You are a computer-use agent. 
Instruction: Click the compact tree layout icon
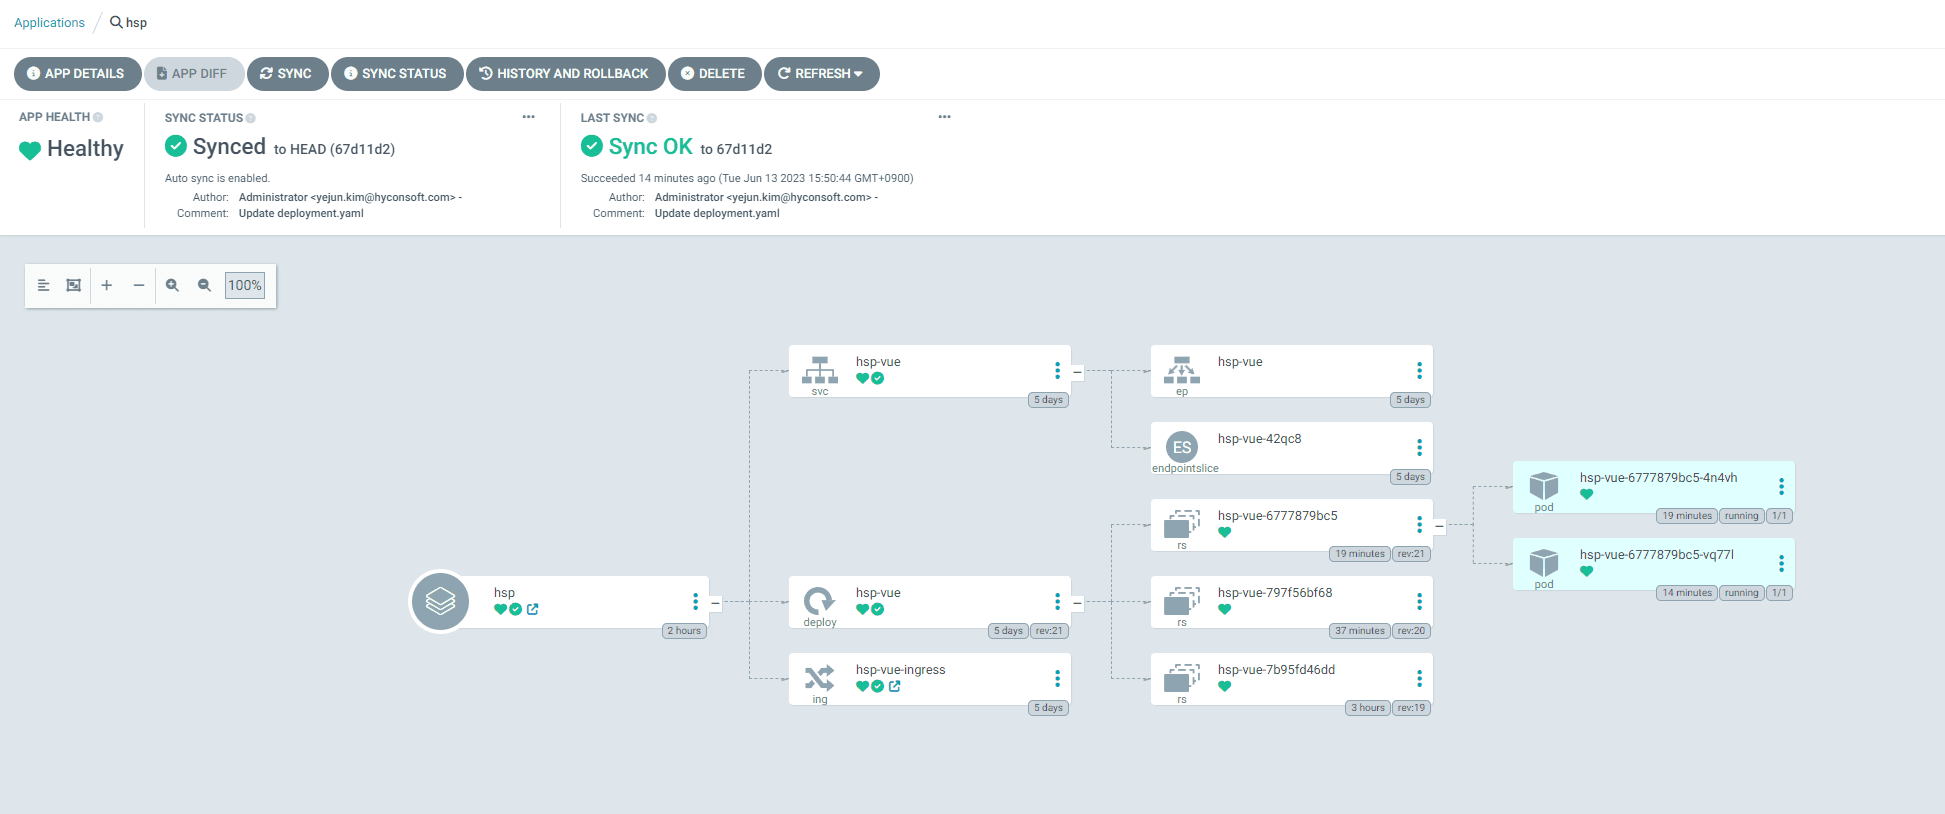[x=43, y=285]
